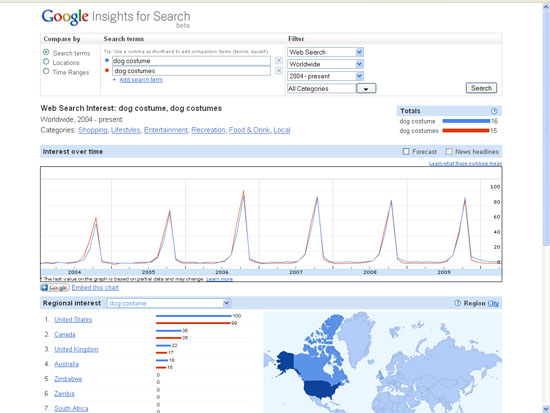Open the Recreation category link

coord(208,130)
